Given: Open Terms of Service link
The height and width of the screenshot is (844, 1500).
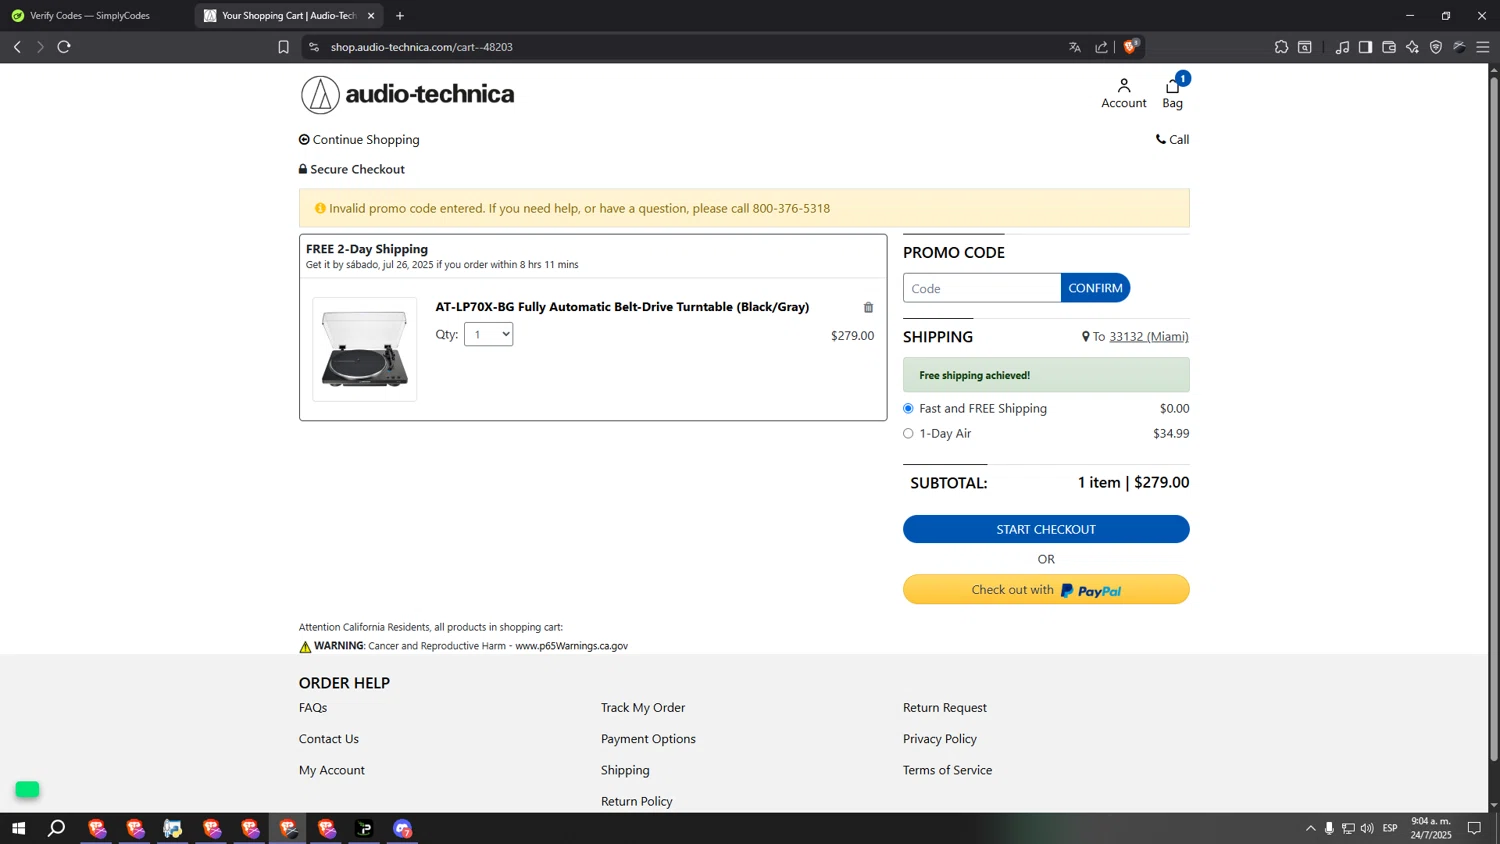Looking at the screenshot, I should [x=948, y=770].
